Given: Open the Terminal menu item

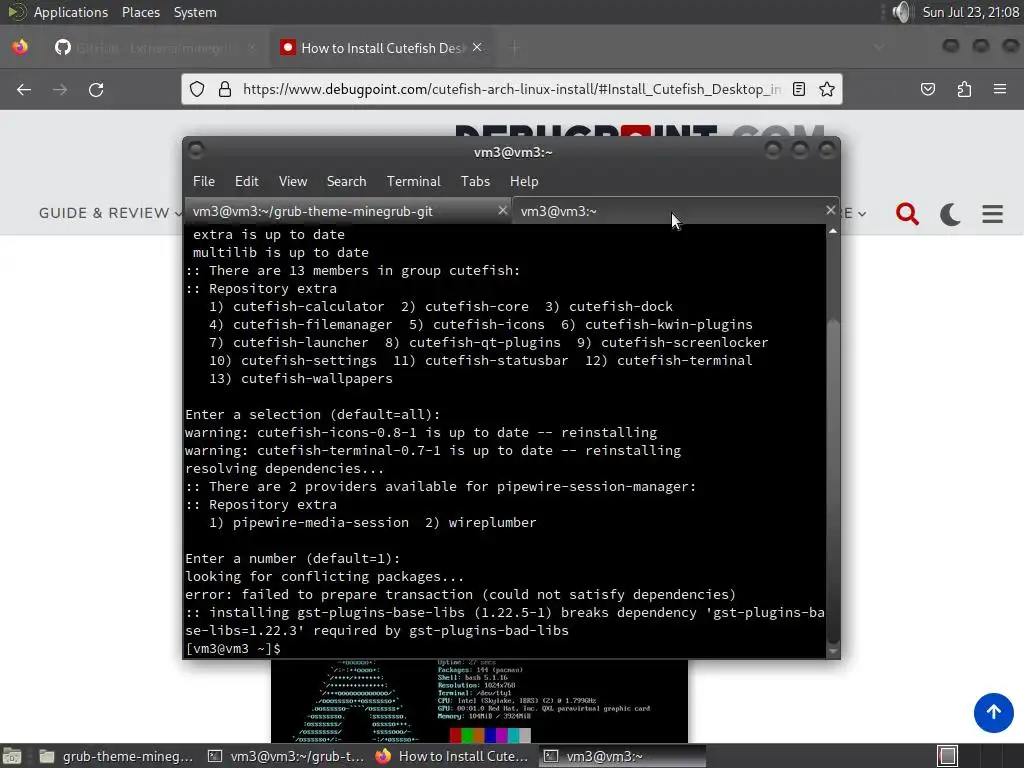Looking at the screenshot, I should pos(413,182).
